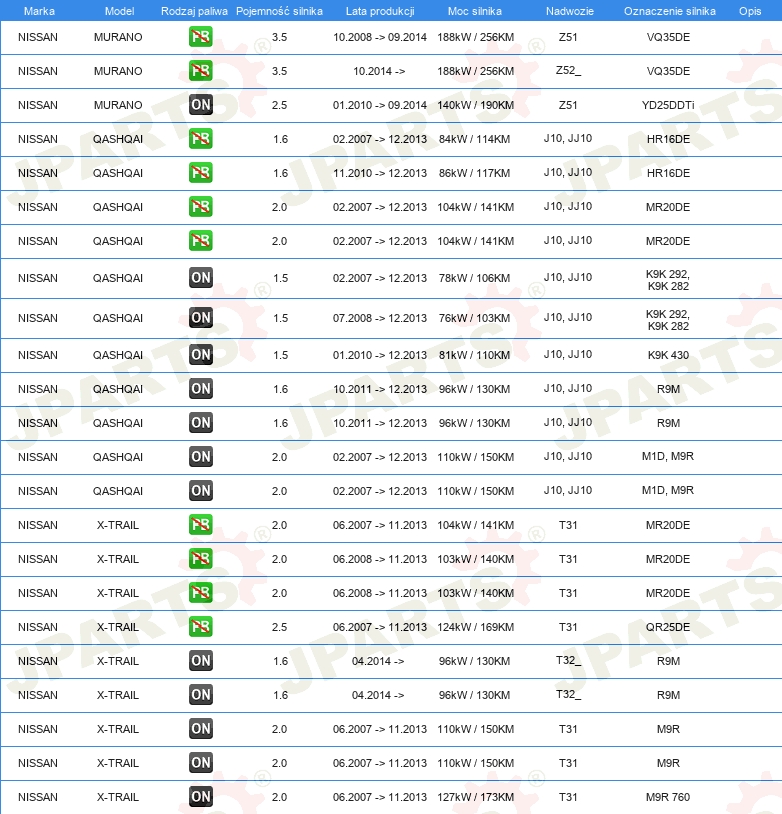Click the 3.5 capacity in the Z52_ row
The image size is (782, 814).
pyautogui.click(x=279, y=71)
